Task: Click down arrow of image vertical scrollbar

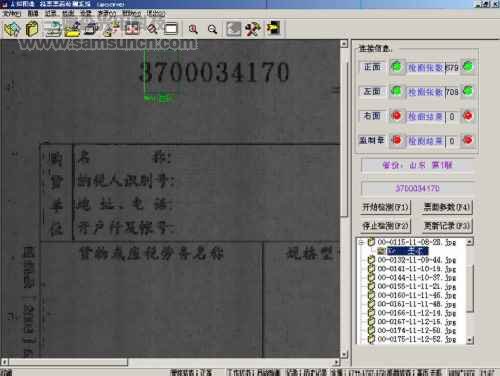Action: 344,354
